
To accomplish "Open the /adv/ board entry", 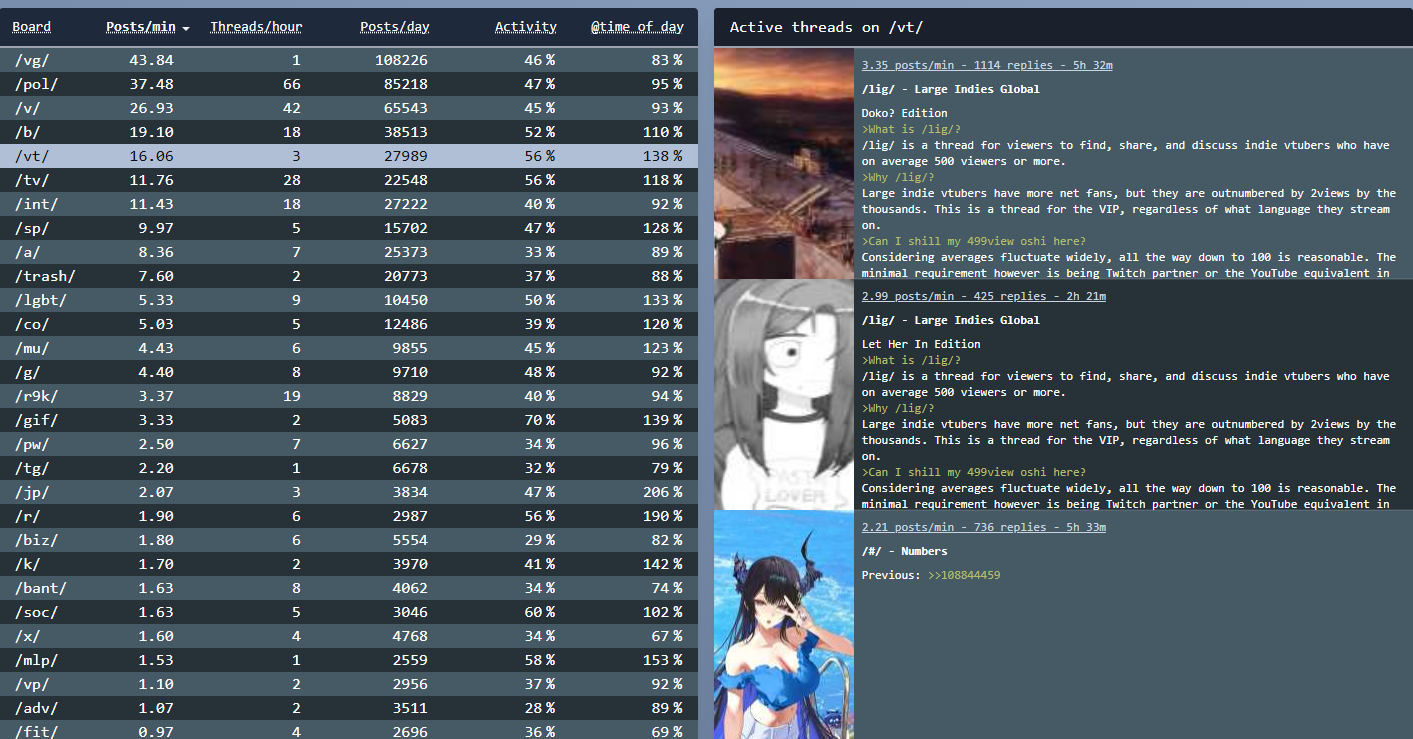I will coord(349,708).
